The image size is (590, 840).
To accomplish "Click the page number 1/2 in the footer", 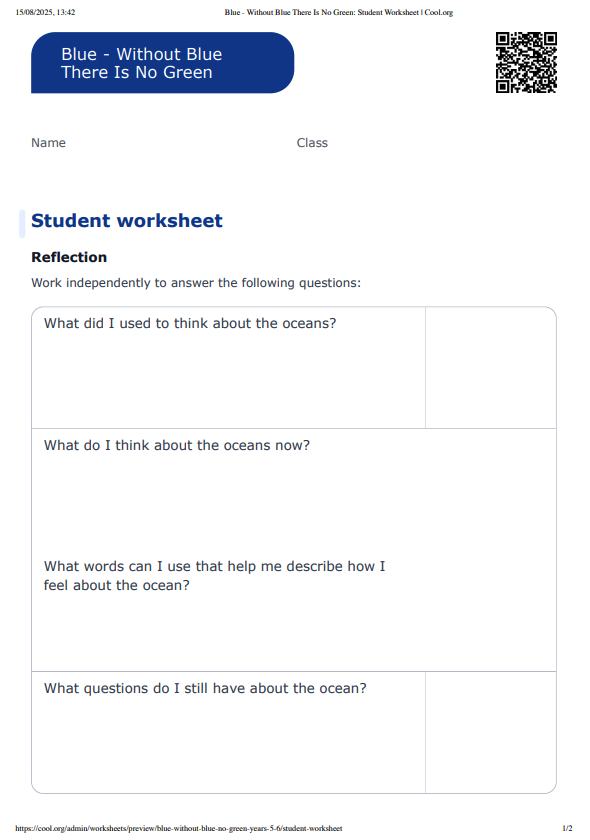I will (567, 828).
